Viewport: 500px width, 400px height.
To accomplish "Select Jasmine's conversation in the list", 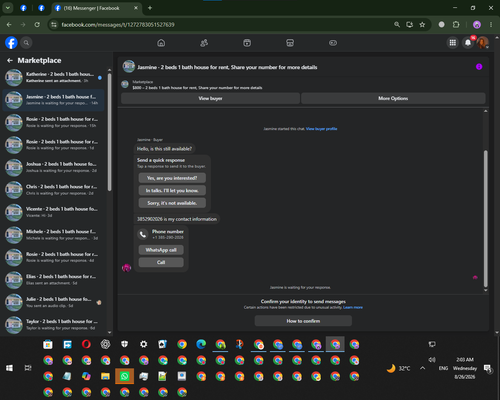I will [x=53, y=100].
